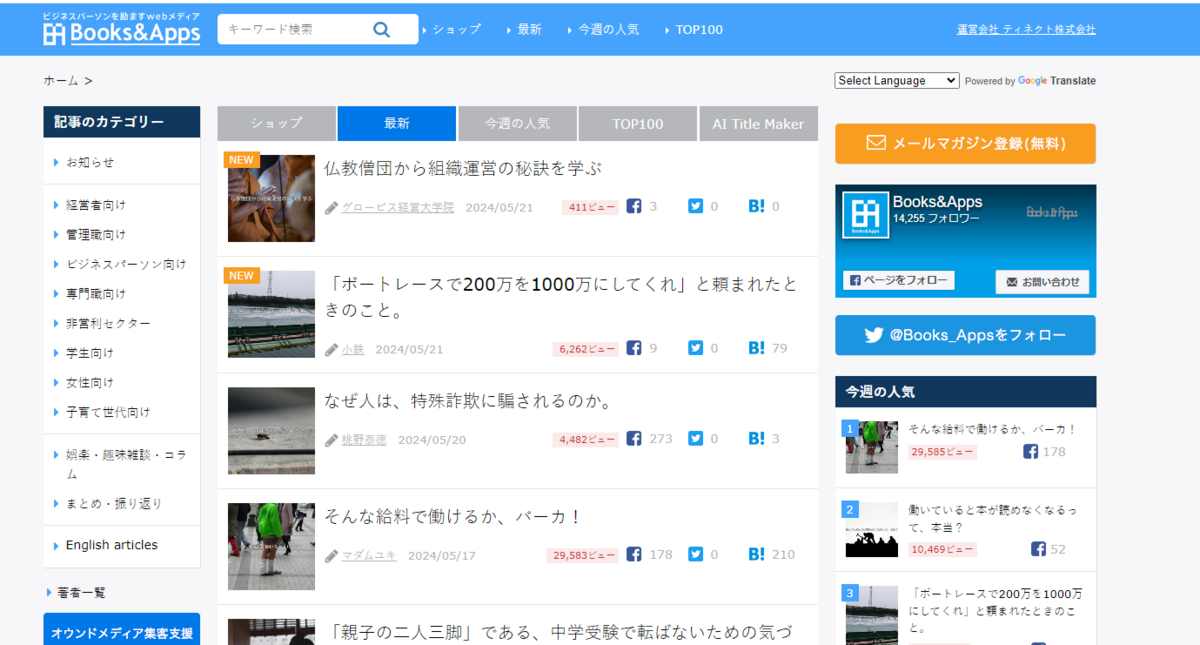
Task: Click the rank 2 thumbnail in the 今週の人気 sidebar
Action: pos(871,531)
